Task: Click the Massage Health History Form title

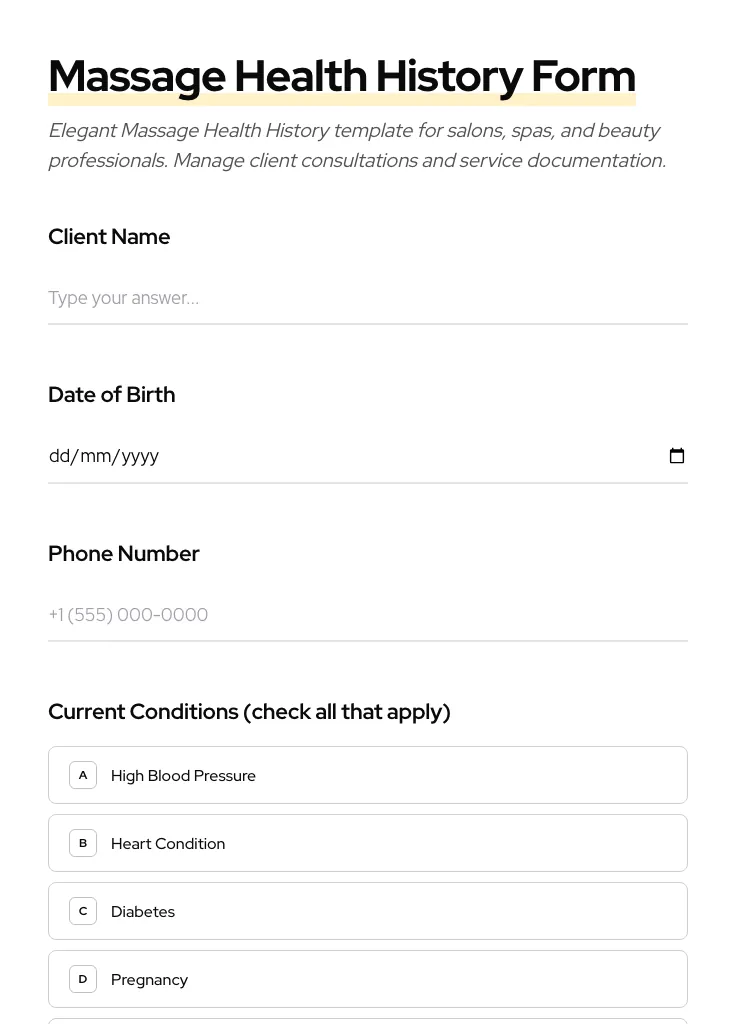Action: point(342,76)
